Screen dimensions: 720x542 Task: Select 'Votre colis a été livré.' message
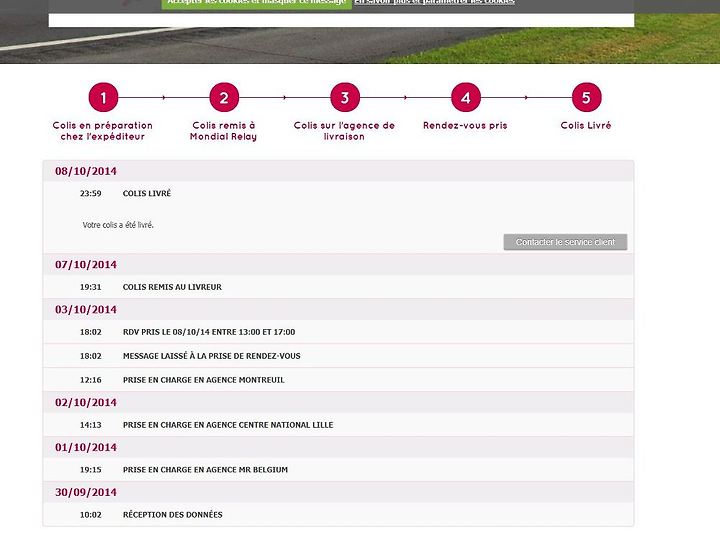pyautogui.click(x=118, y=225)
